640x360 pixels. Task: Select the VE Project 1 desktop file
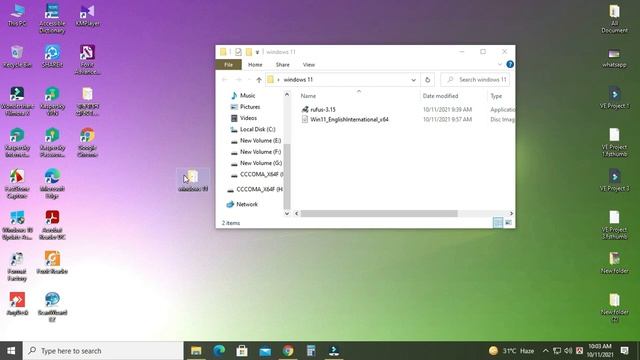point(614,98)
